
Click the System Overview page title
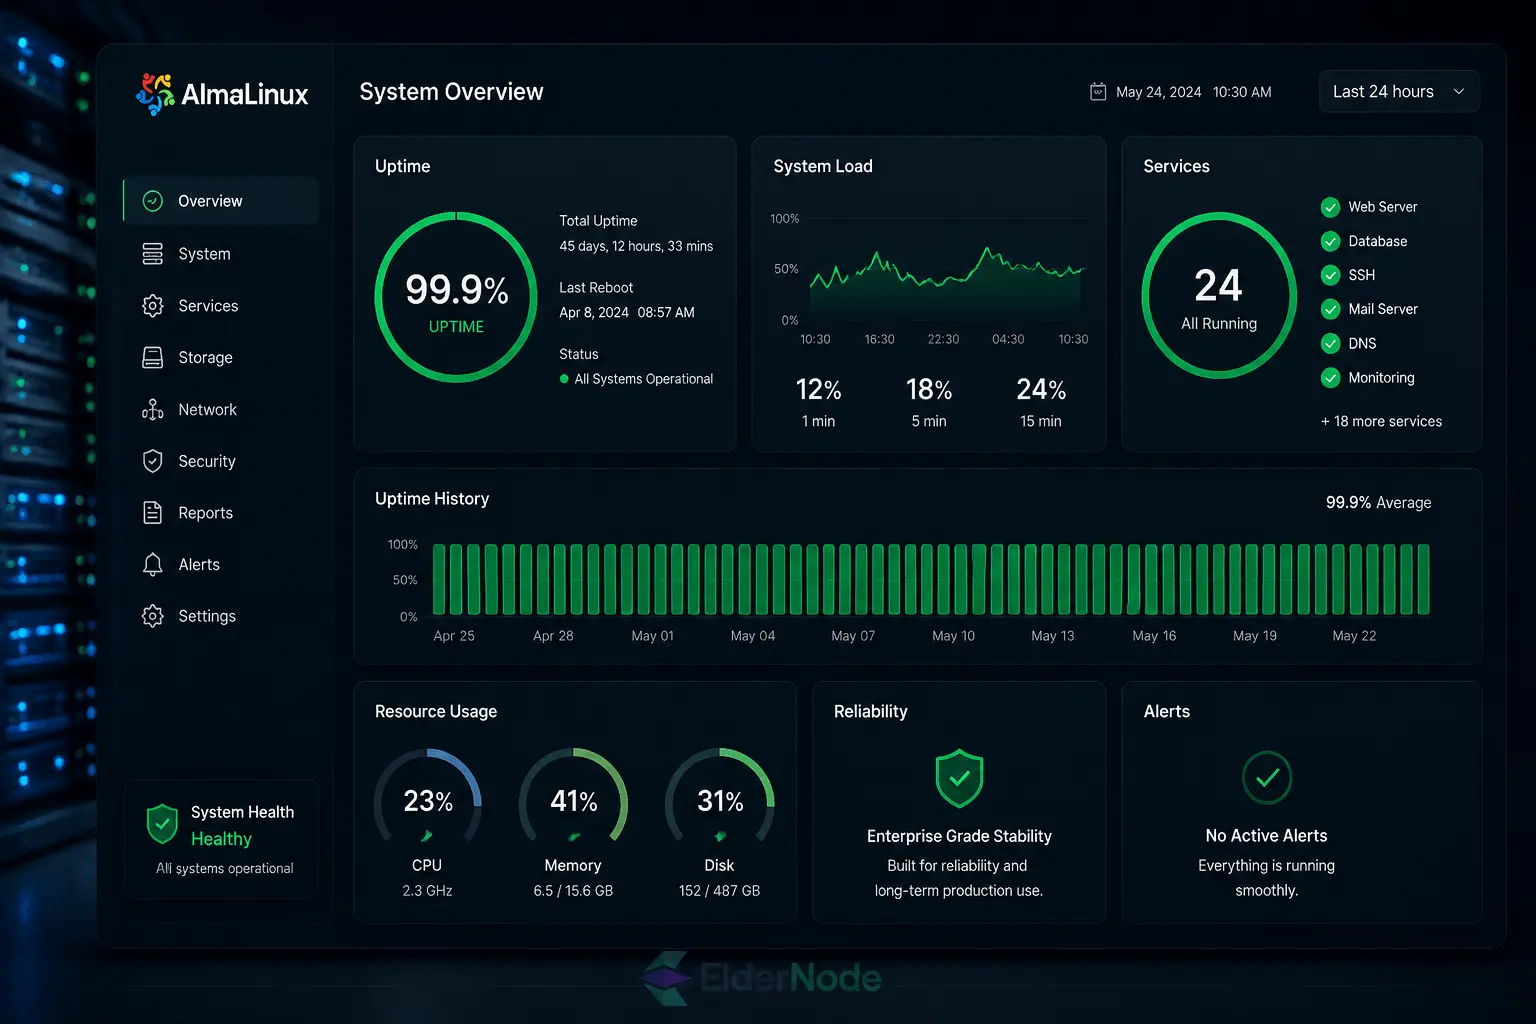tap(451, 92)
